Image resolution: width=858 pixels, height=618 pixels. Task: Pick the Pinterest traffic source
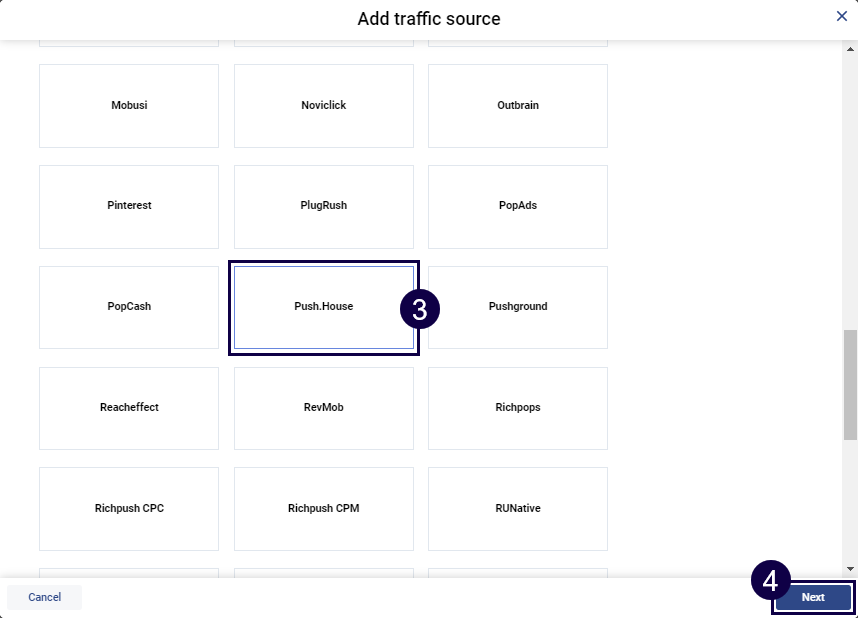coord(129,206)
